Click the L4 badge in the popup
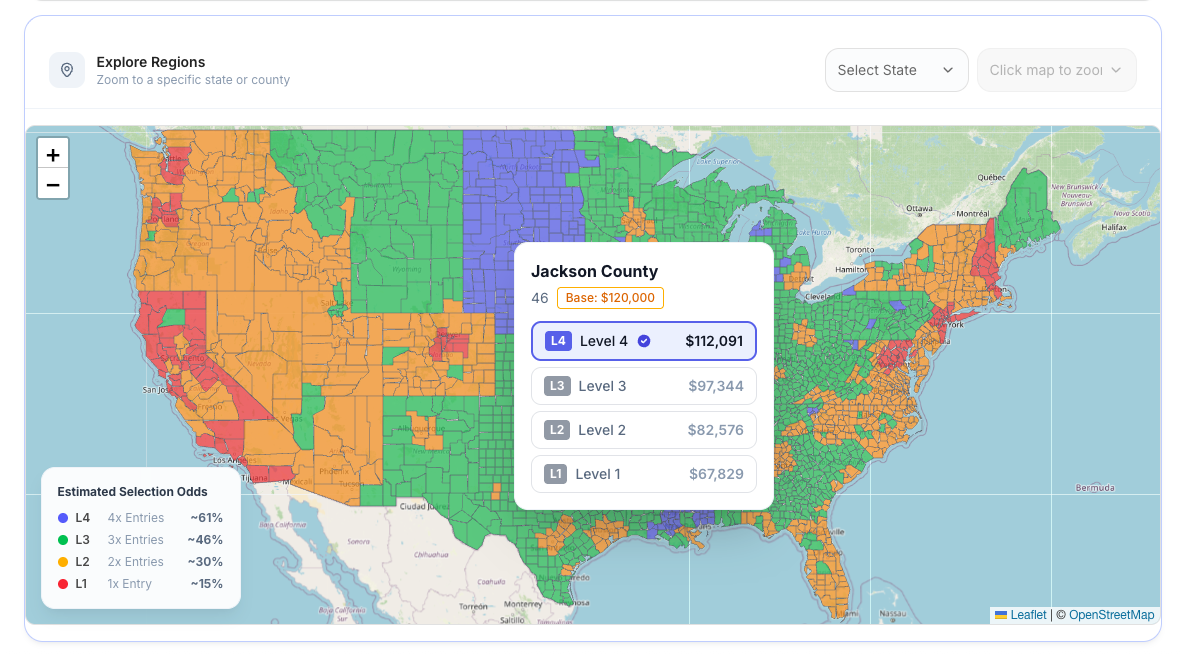Image resolution: width=1180 pixels, height=654 pixels. pos(558,341)
